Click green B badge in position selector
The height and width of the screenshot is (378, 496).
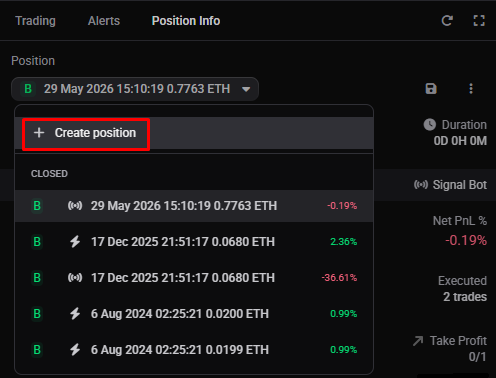[28, 89]
